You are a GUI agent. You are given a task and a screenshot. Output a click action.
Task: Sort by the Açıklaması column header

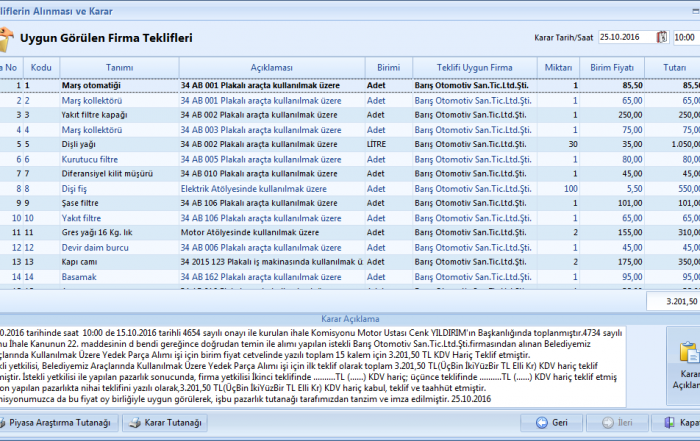click(x=271, y=67)
